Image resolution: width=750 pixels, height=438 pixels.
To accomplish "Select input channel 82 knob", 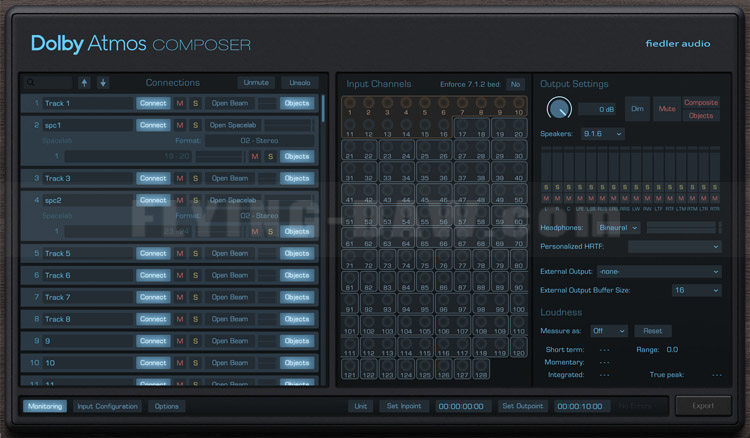I will pyautogui.click(x=368, y=278).
